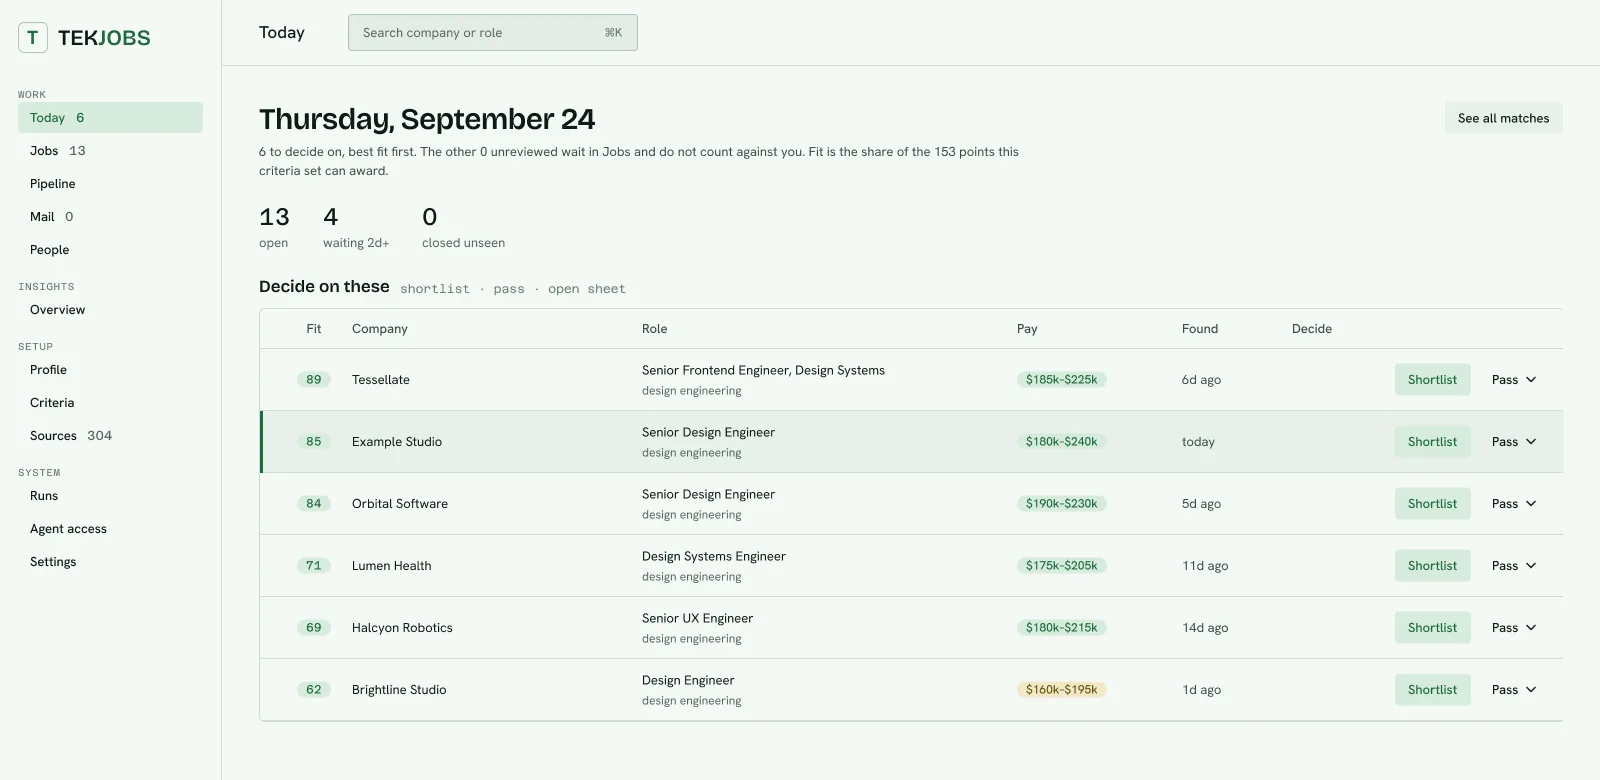Shortlist the Brightline Studio role
This screenshot has width=1600, height=780.
pyautogui.click(x=1432, y=689)
